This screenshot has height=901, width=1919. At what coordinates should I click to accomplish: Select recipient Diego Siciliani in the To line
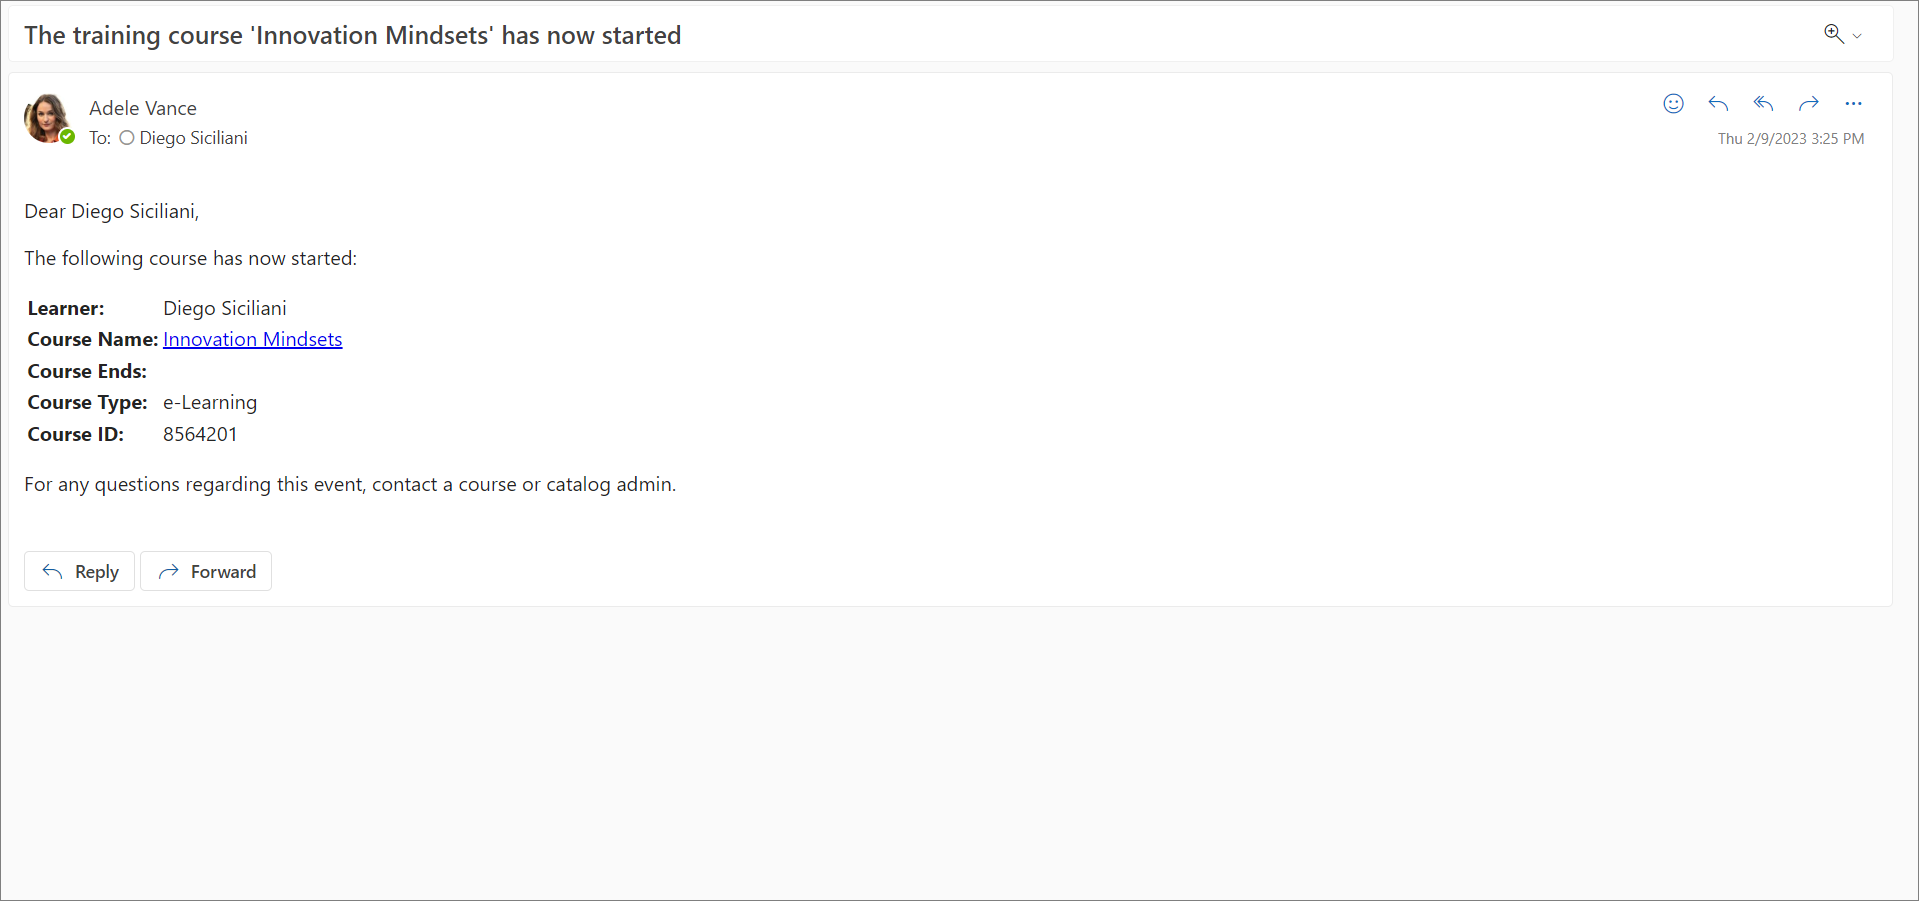pos(193,138)
